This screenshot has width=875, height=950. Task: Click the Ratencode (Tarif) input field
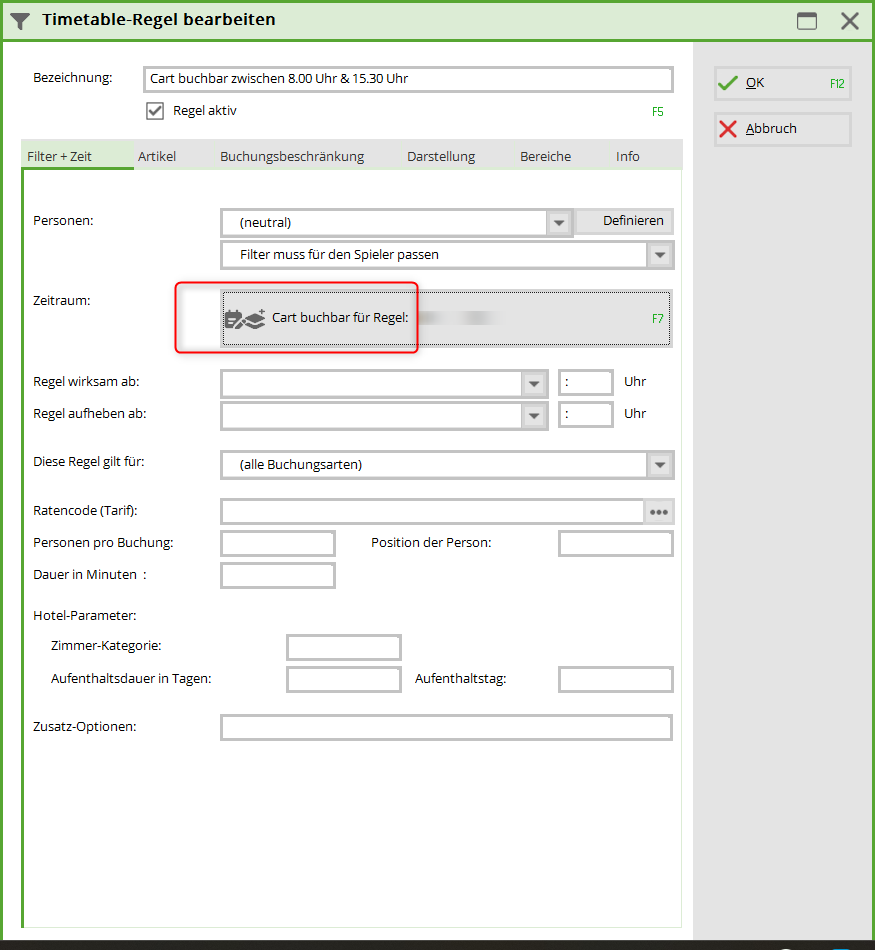pos(432,511)
